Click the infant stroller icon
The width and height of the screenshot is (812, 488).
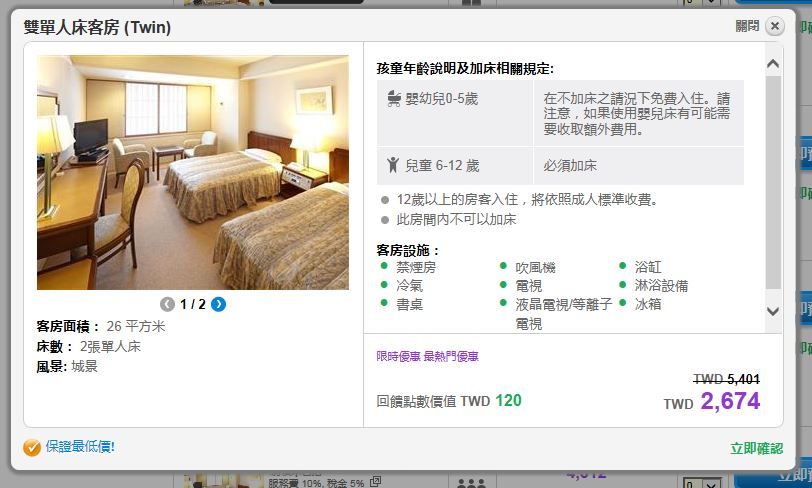click(x=394, y=98)
